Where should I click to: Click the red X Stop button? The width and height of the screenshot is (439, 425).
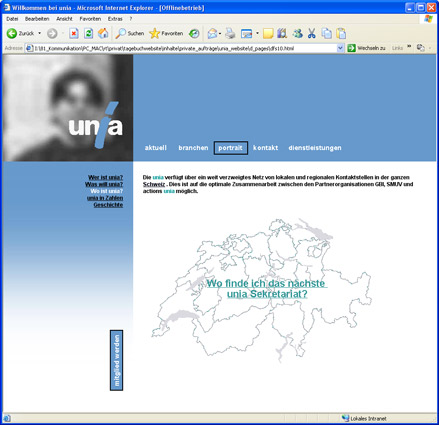pos(74,33)
